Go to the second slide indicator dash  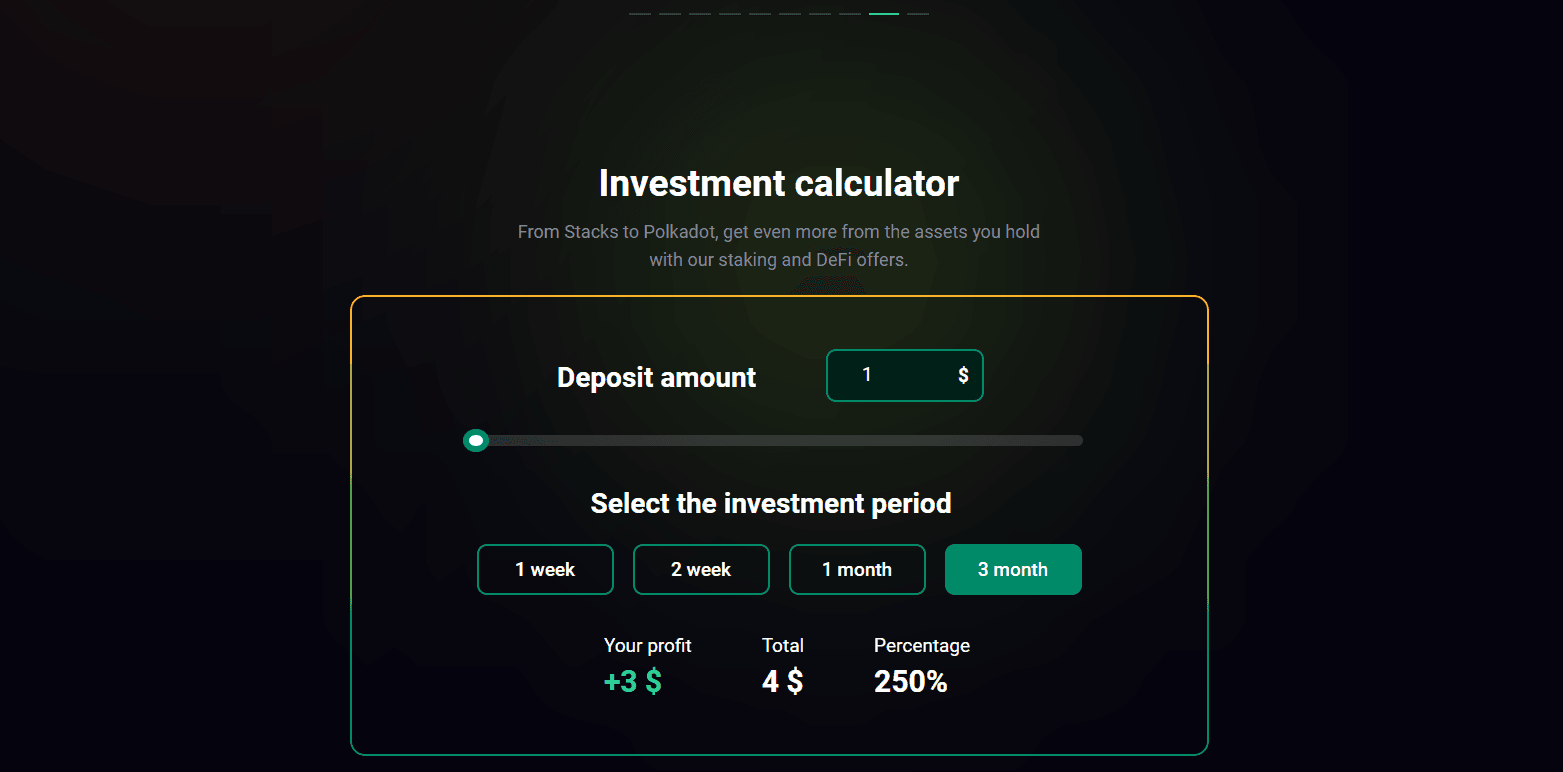[x=670, y=14]
